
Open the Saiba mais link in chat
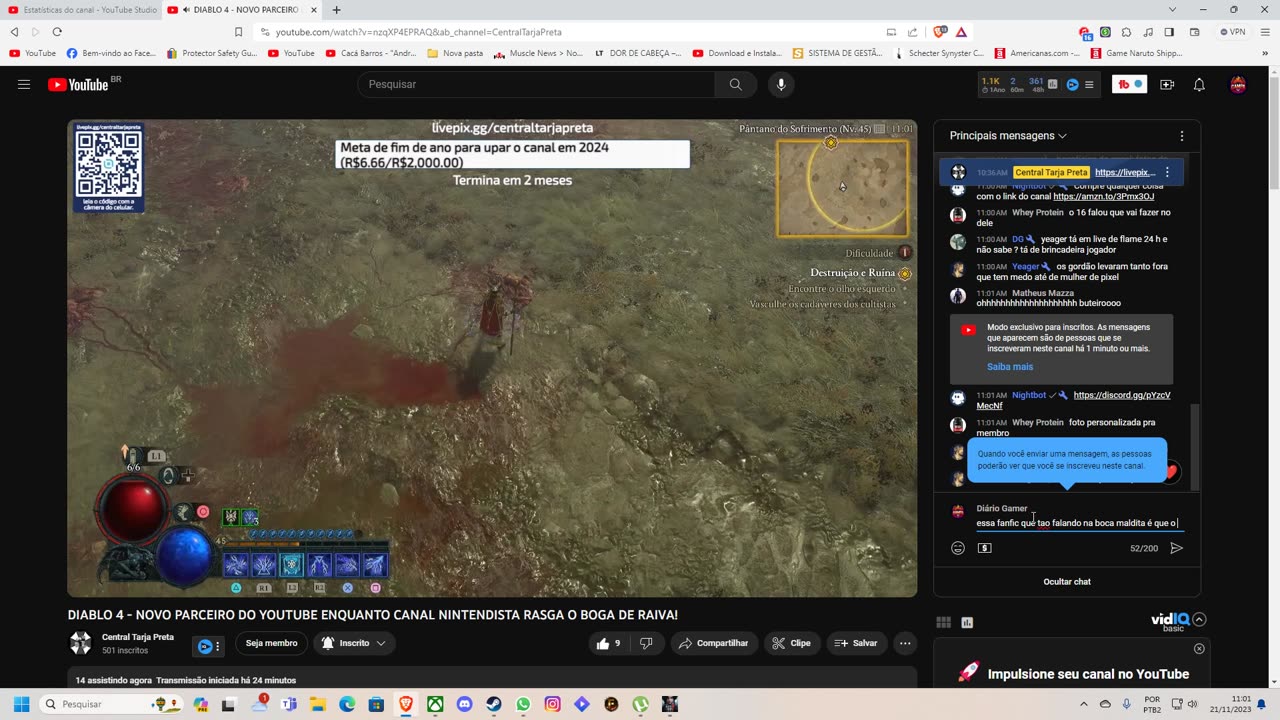1010,367
